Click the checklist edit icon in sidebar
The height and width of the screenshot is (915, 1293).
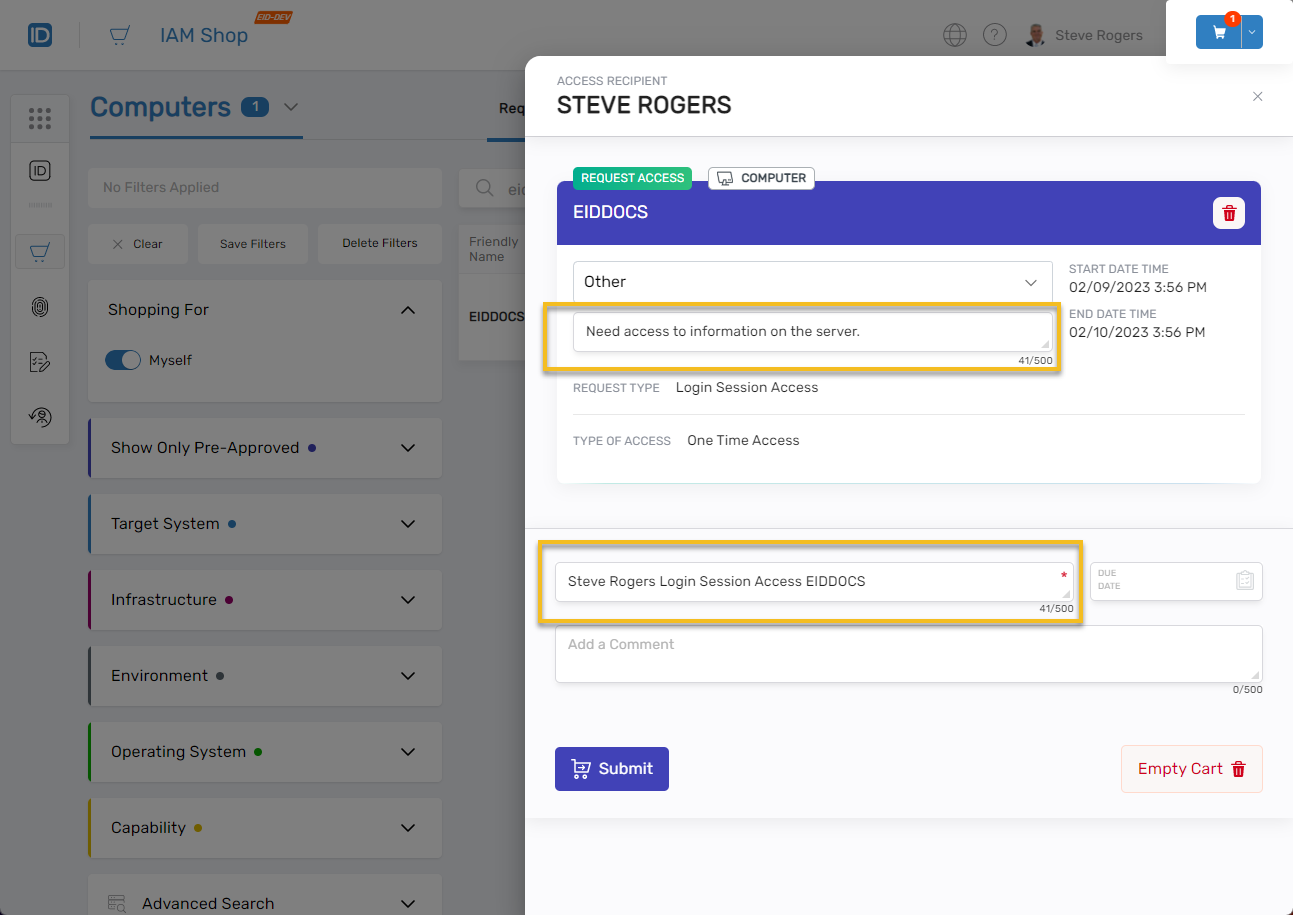point(40,362)
